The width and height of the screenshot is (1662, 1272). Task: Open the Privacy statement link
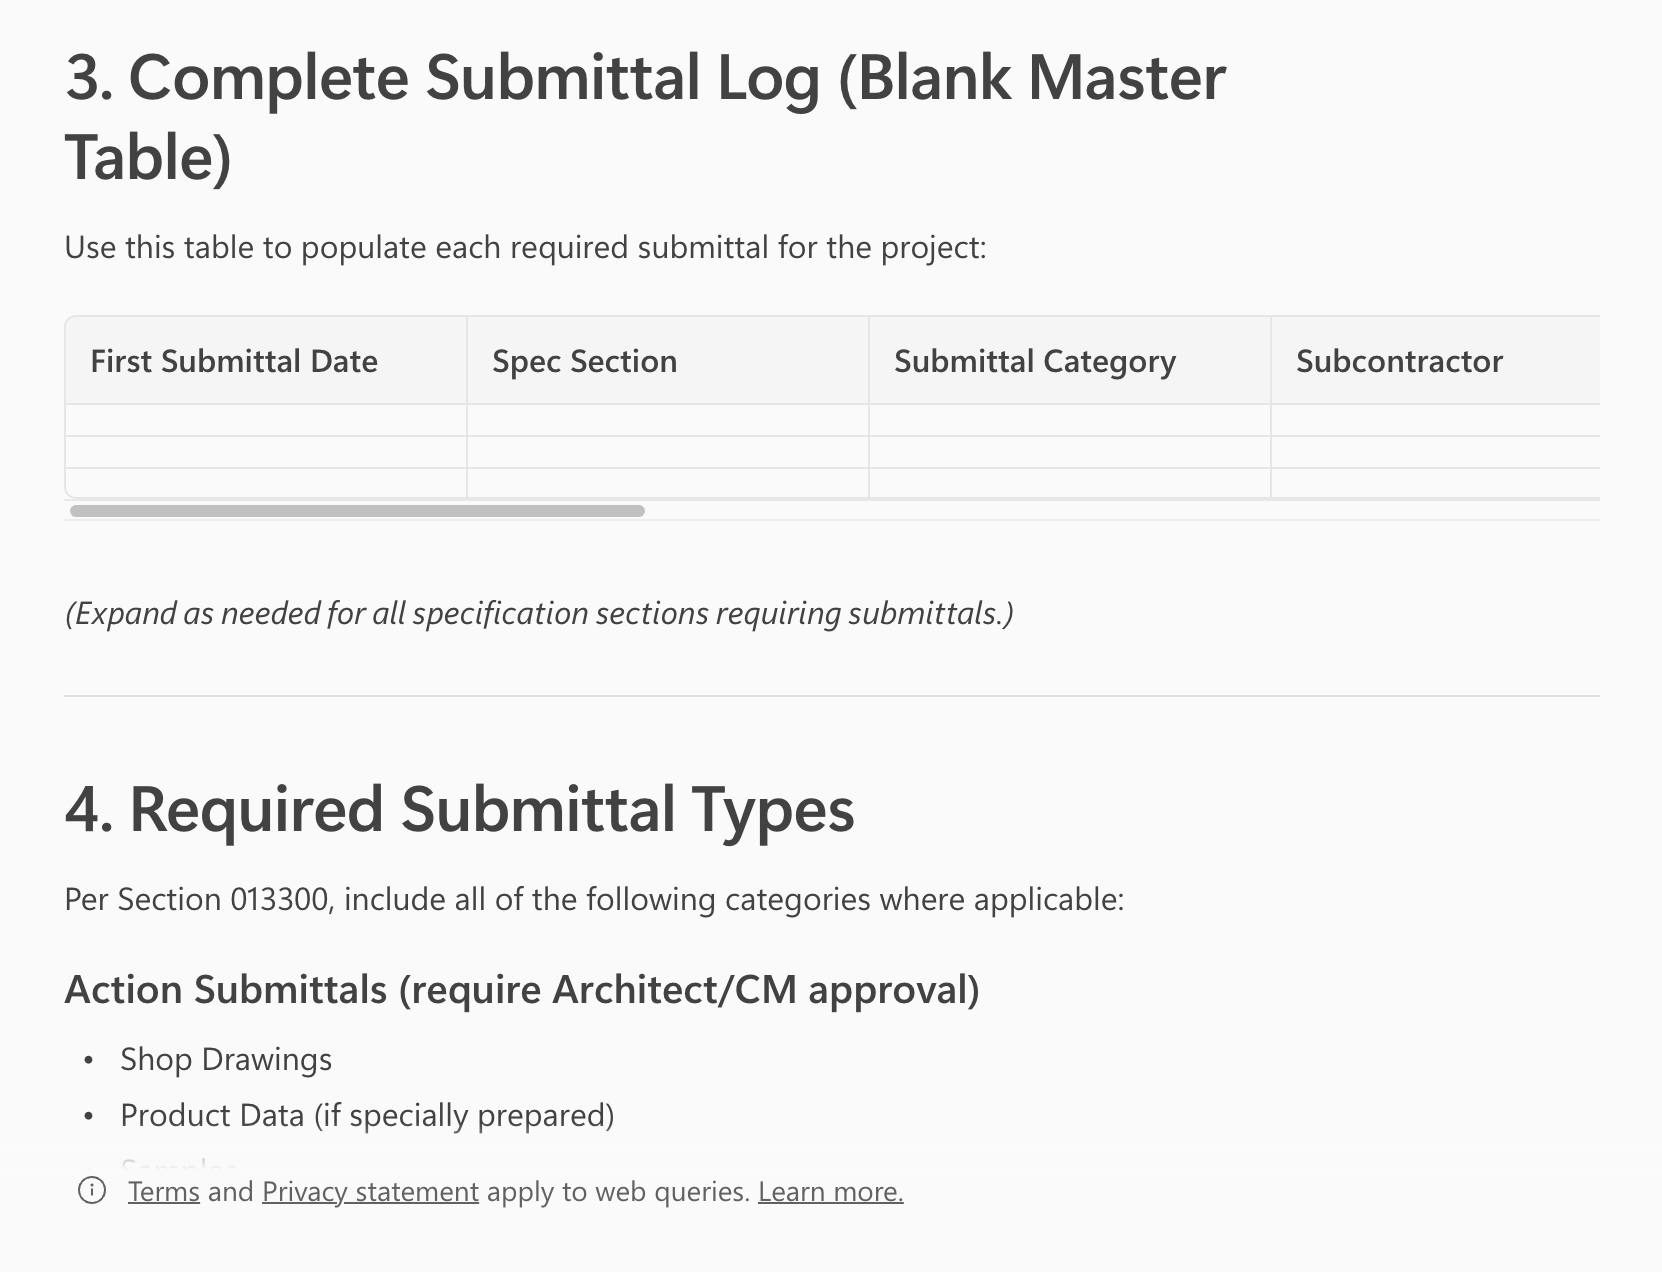(x=370, y=1192)
